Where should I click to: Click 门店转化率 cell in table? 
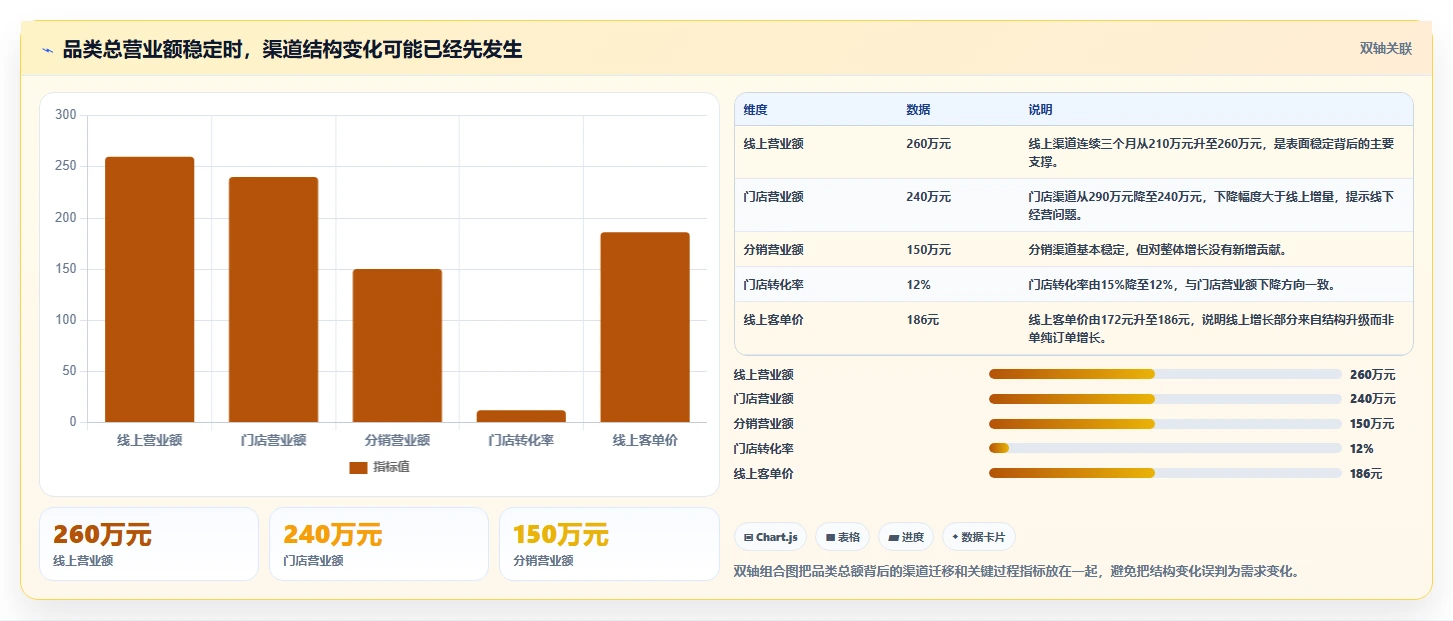pos(773,285)
